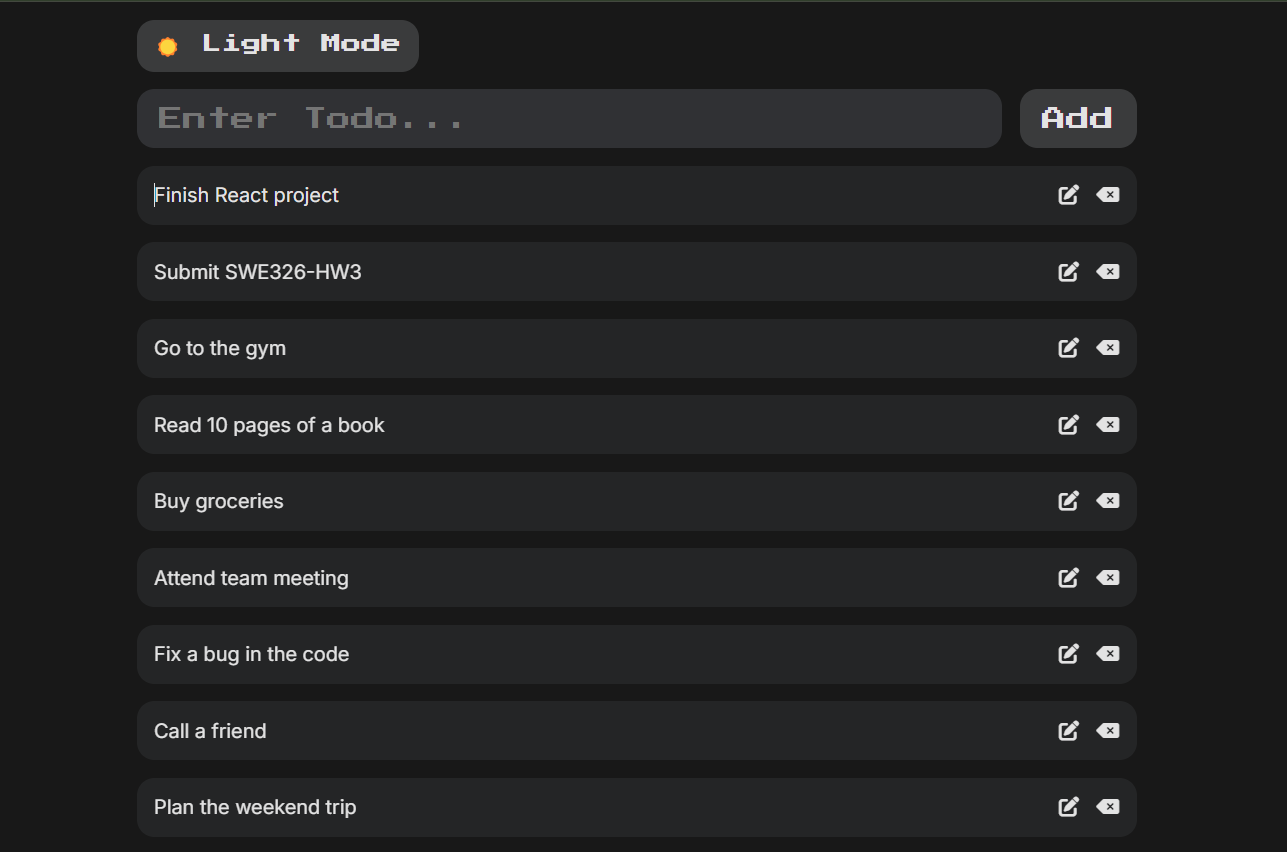Viewport: 1287px width, 852px height.
Task: Delete the 'Submit SWE326-HW3' todo
Action: [1107, 271]
